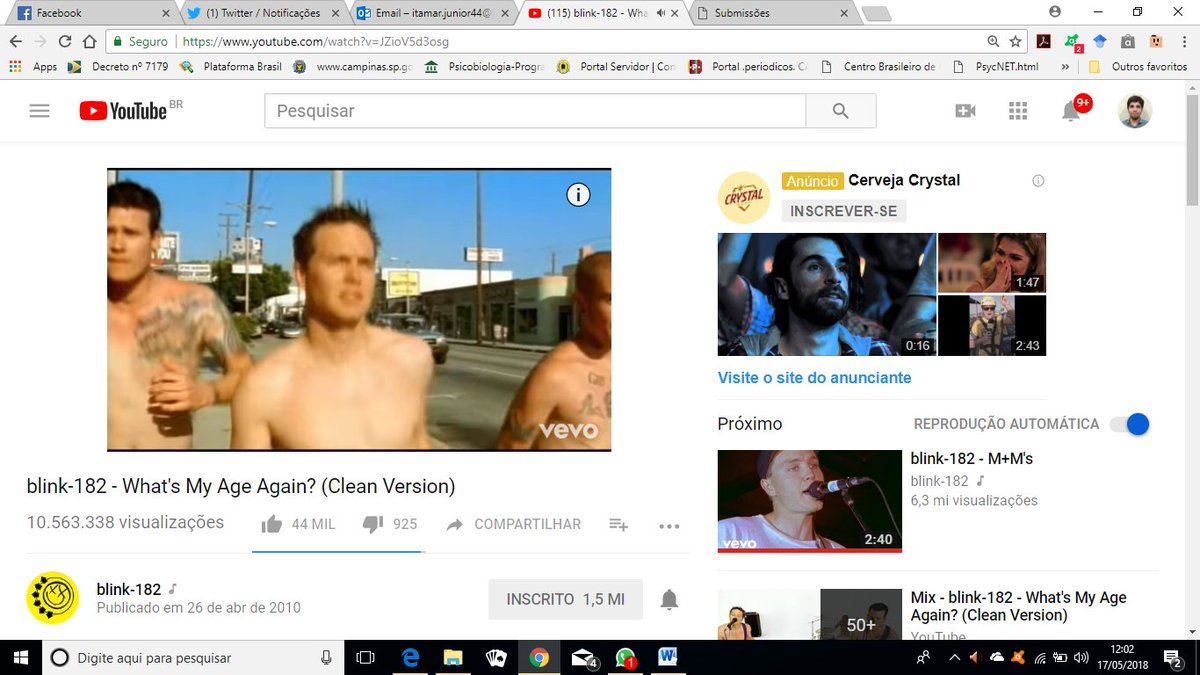Click COMPARTILHAR to share the video
Image resolution: width=1200 pixels, height=675 pixels.
click(513, 524)
